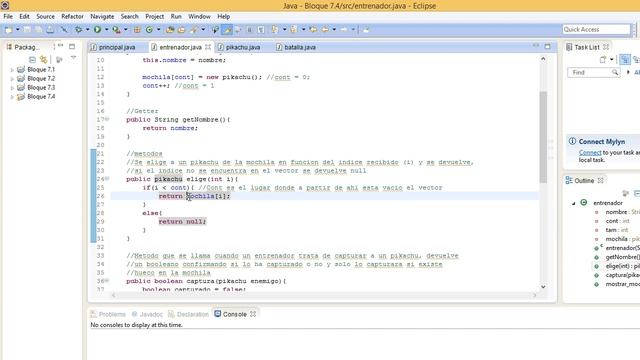
Task: Expand the Bloque 7.1 project
Action: tap(12, 70)
